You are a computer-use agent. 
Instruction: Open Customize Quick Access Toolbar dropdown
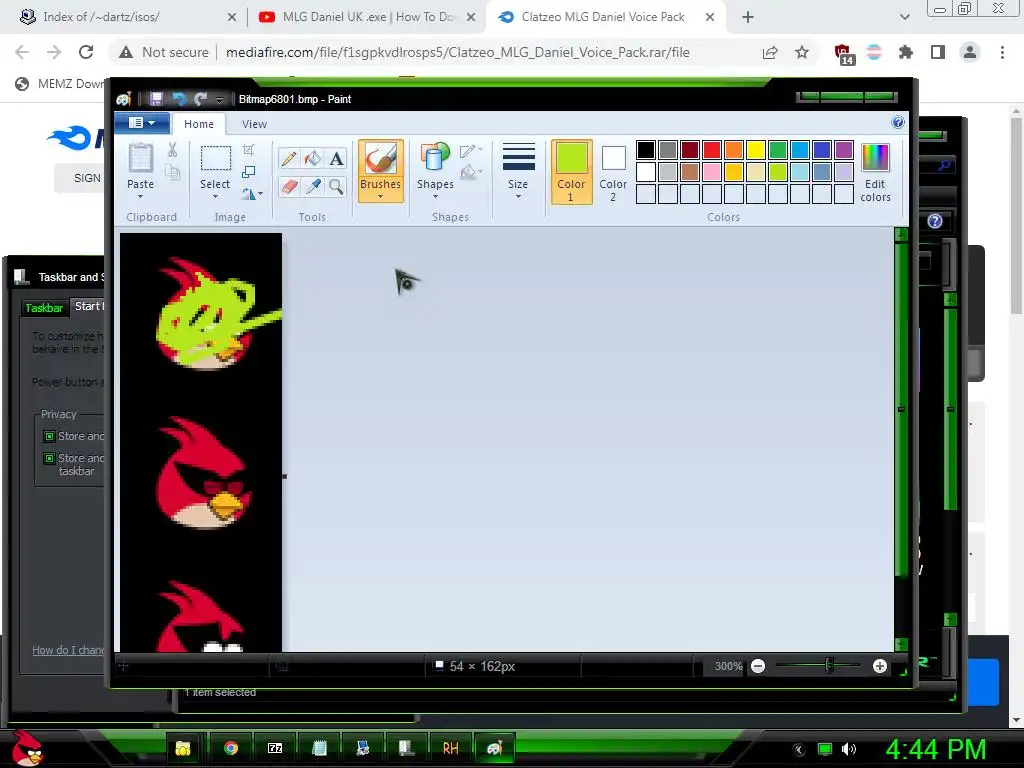219,100
